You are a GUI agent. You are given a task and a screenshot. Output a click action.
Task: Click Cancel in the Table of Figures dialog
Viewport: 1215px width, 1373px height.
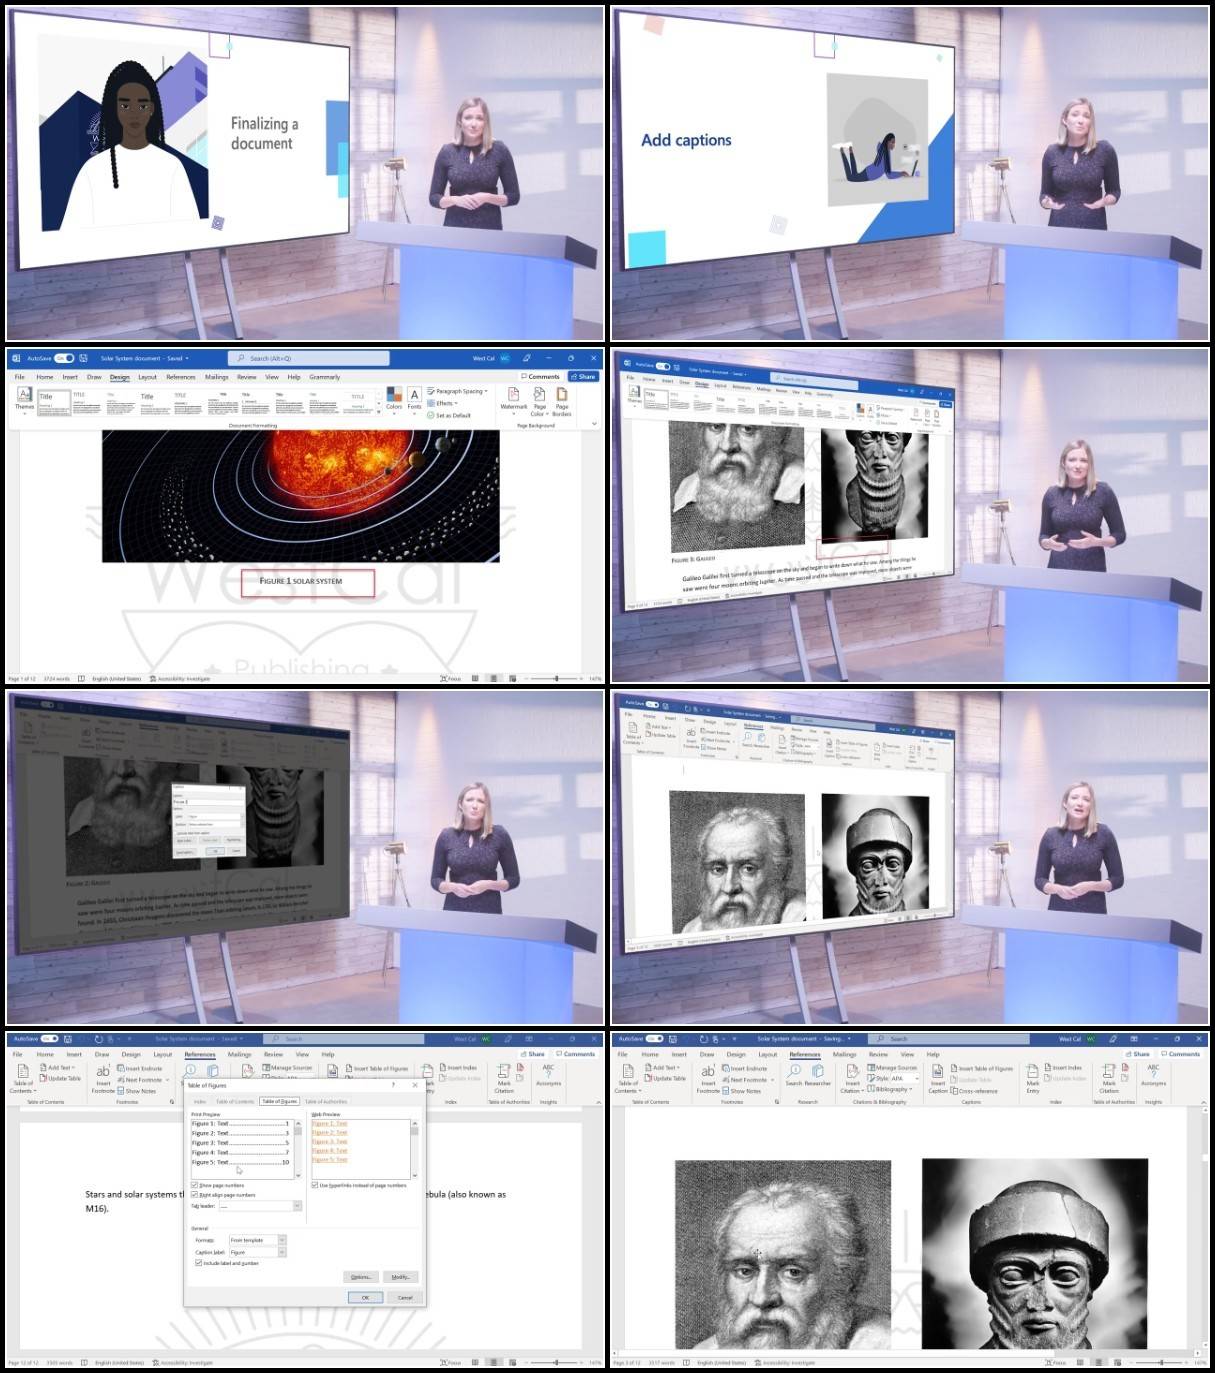[x=405, y=1297]
